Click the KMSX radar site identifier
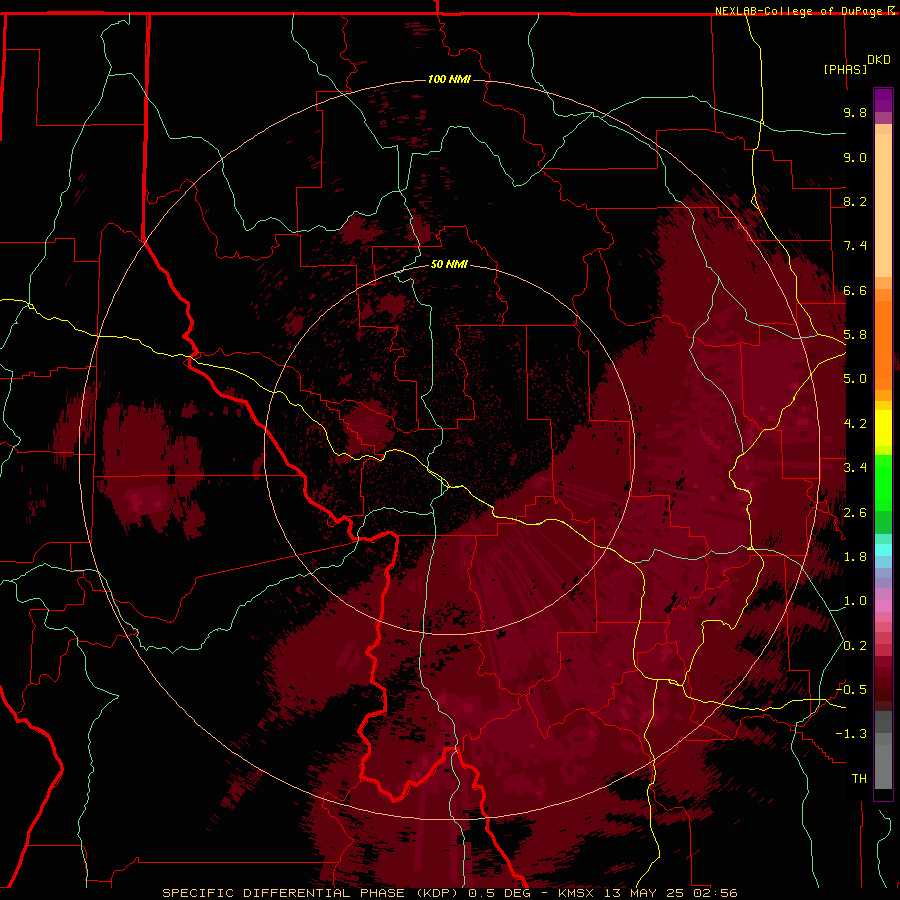 [577, 893]
